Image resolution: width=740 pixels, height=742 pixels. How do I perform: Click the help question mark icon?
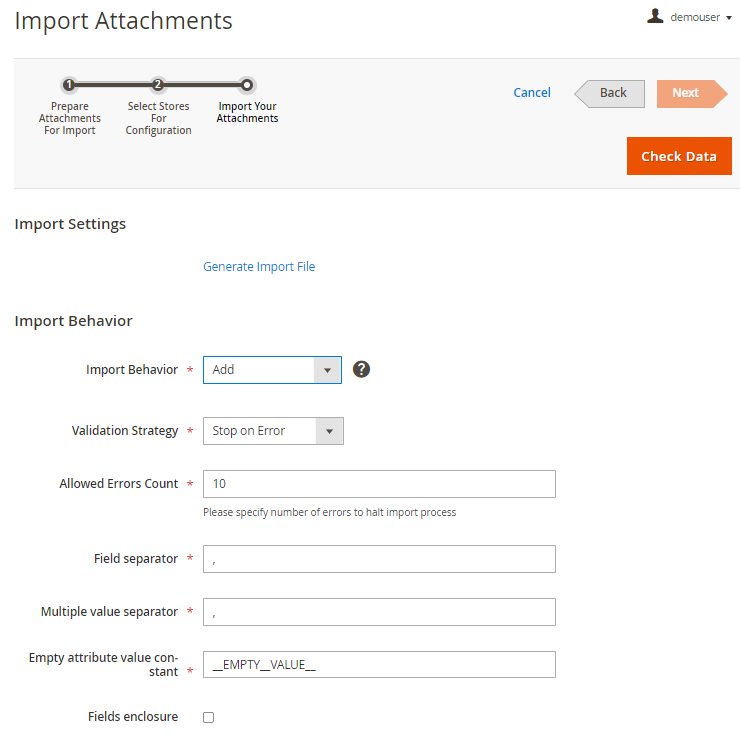[361, 369]
